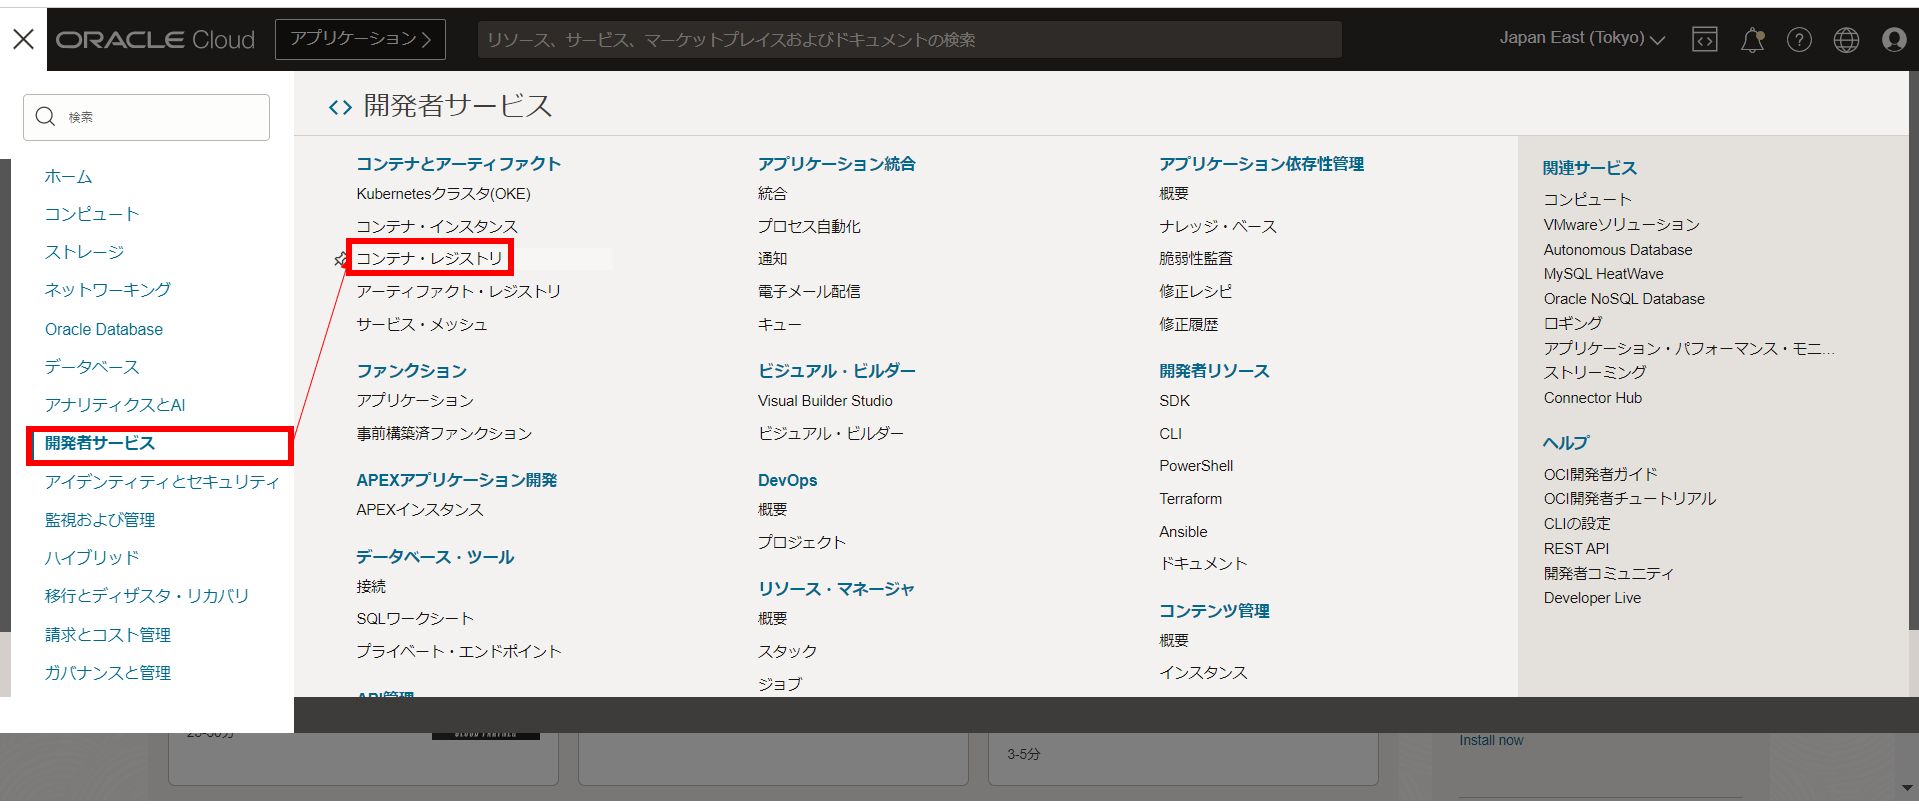The image size is (1919, 808).
Task: Open アーティファクト・レジストリ link
Action: pyautogui.click(x=458, y=292)
